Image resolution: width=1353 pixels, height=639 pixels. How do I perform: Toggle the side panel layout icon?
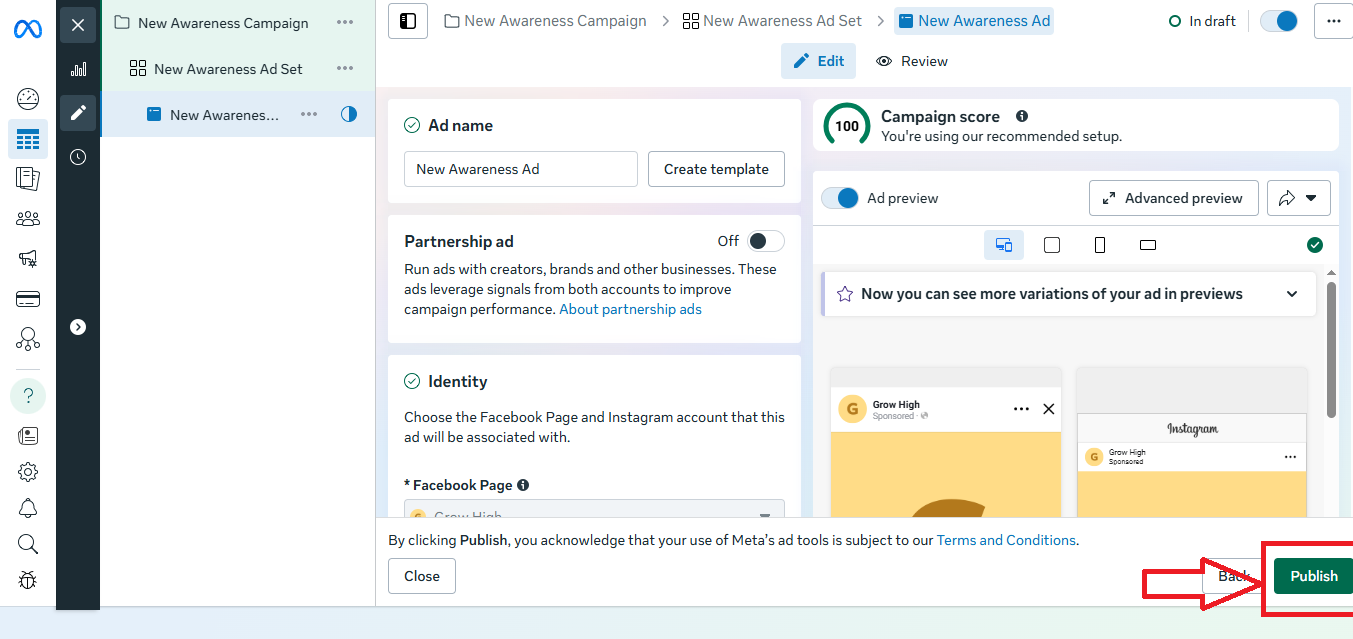[408, 21]
